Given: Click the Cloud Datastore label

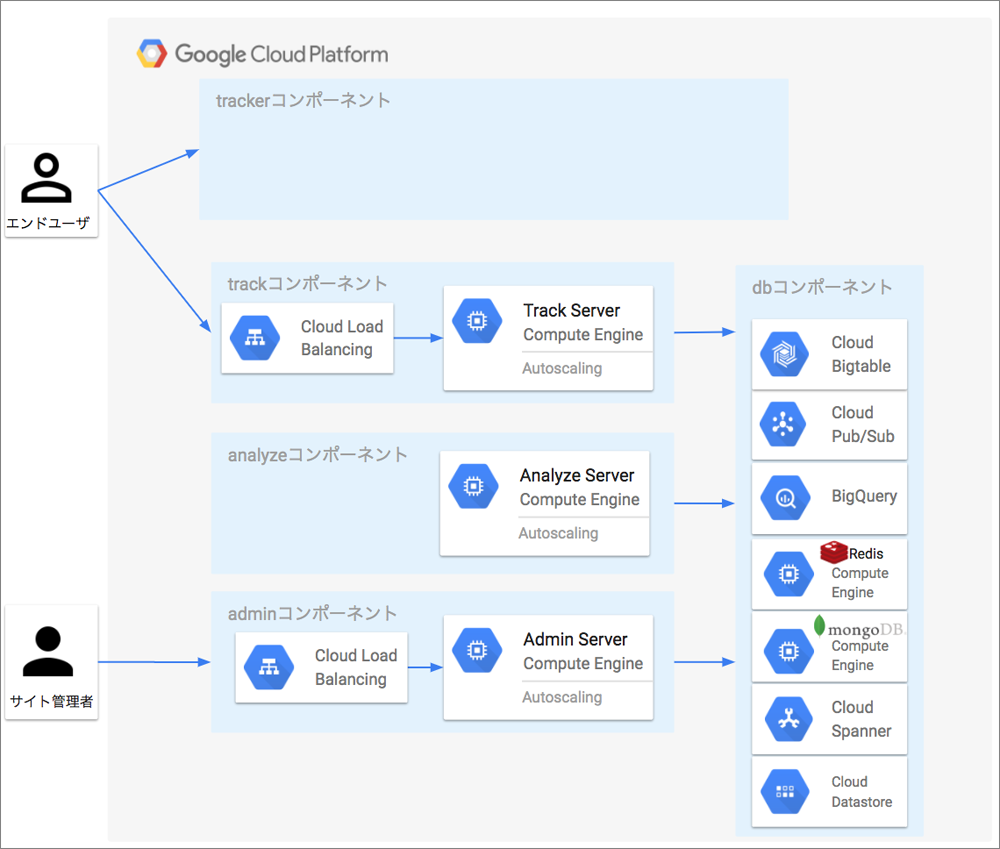Looking at the screenshot, I should [x=862, y=792].
